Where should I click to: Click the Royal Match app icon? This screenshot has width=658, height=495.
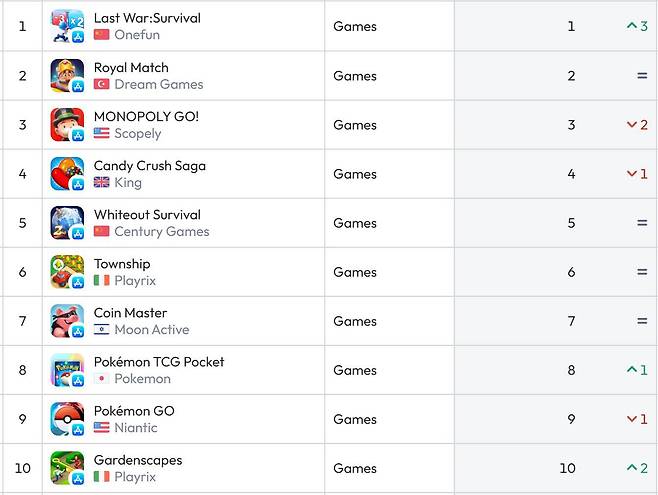pyautogui.click(x=67, y=76)
